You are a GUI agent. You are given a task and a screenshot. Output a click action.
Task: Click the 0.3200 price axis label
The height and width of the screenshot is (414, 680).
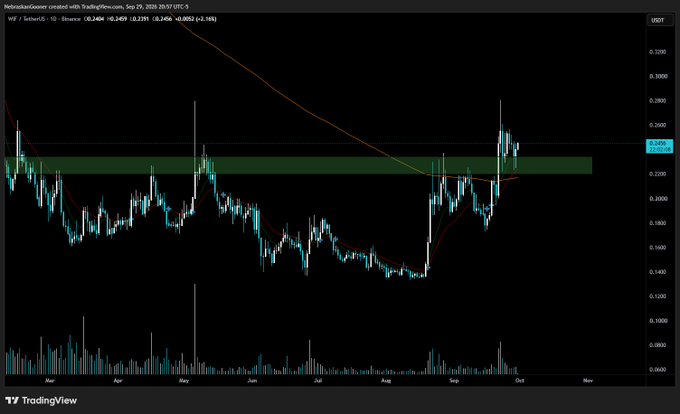click(658, 52)
